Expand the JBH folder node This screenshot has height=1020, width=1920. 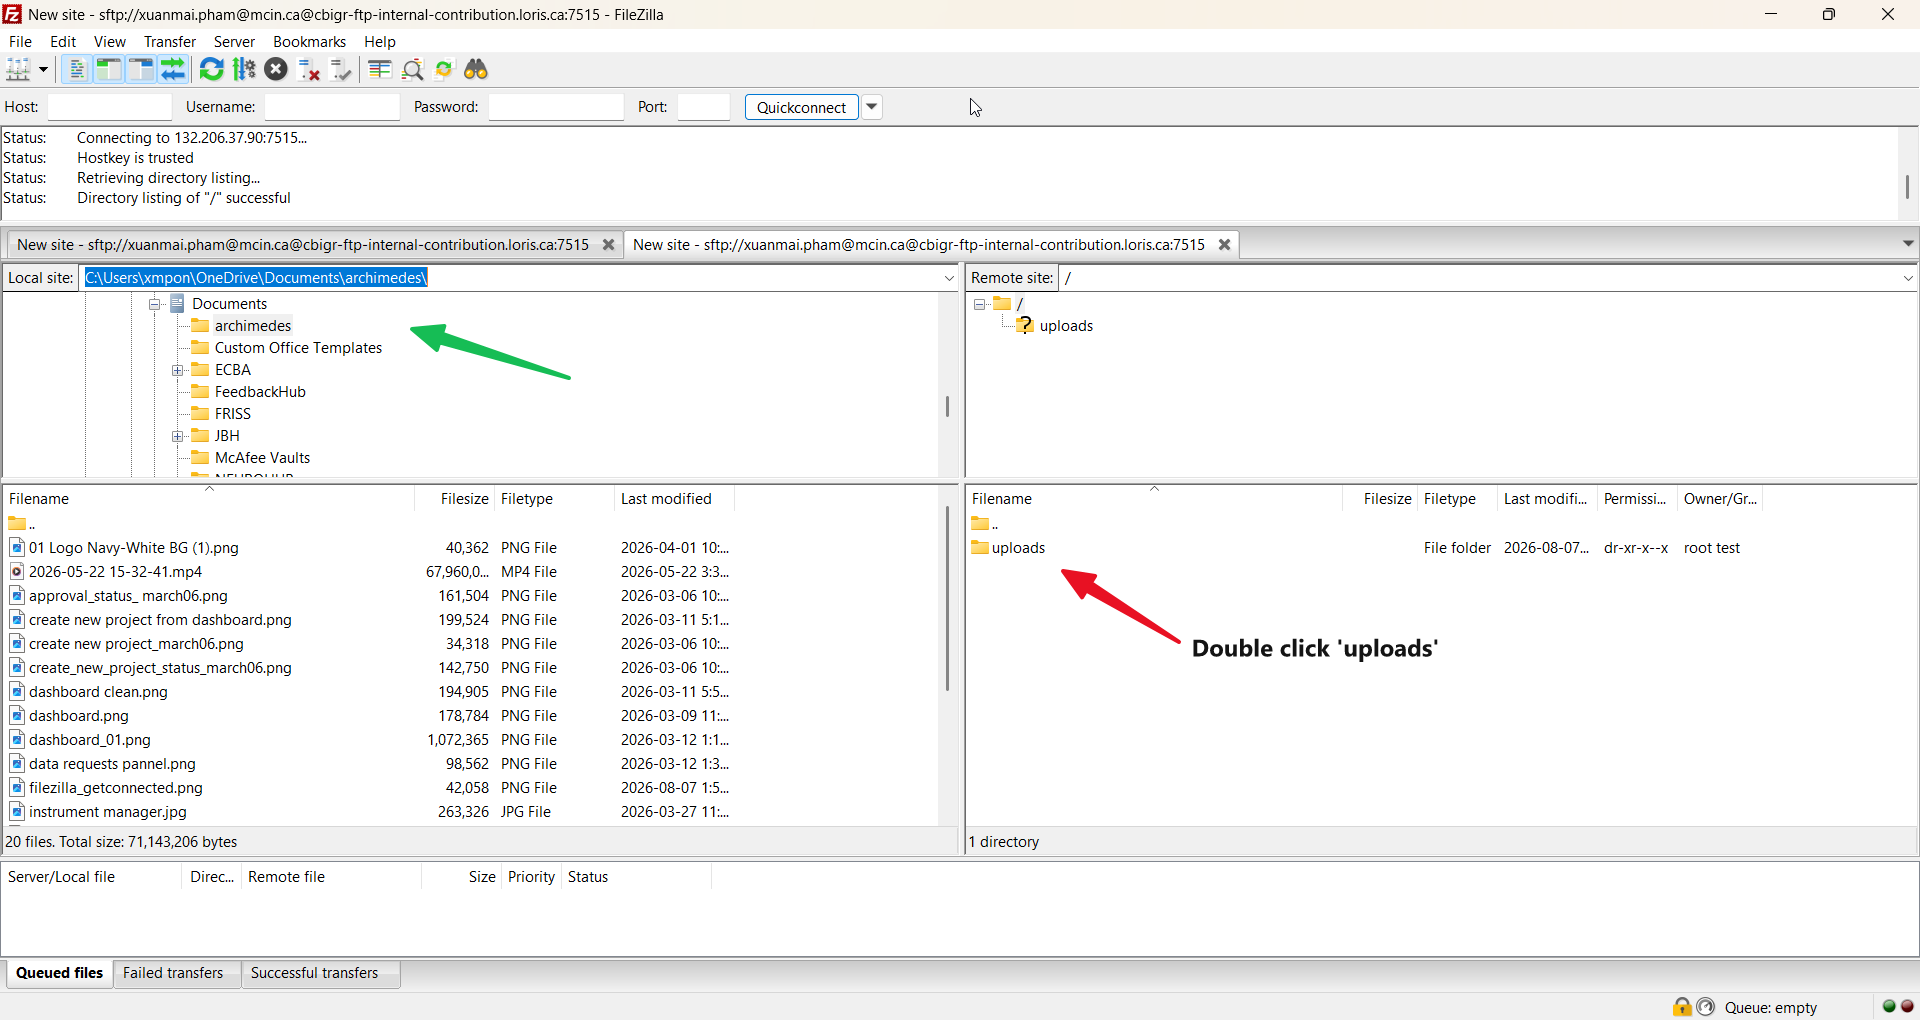tap(177, 436)
